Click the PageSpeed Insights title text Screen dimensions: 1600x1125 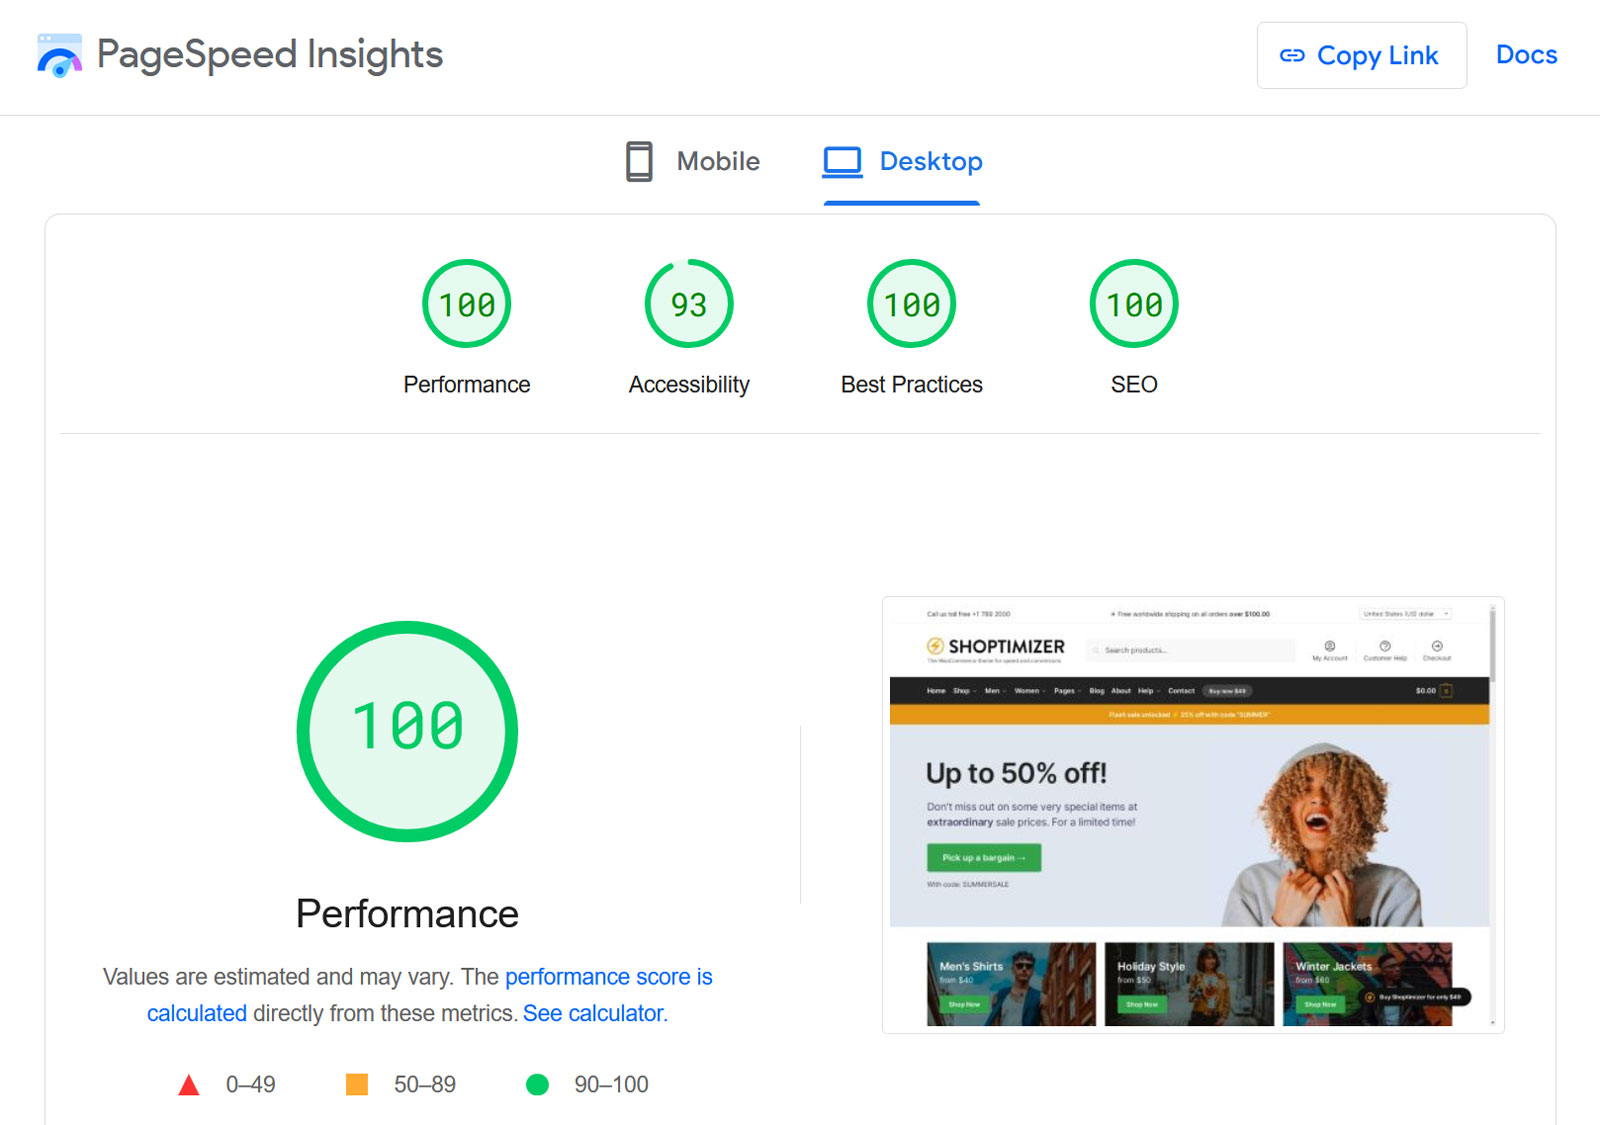point(270,55)
